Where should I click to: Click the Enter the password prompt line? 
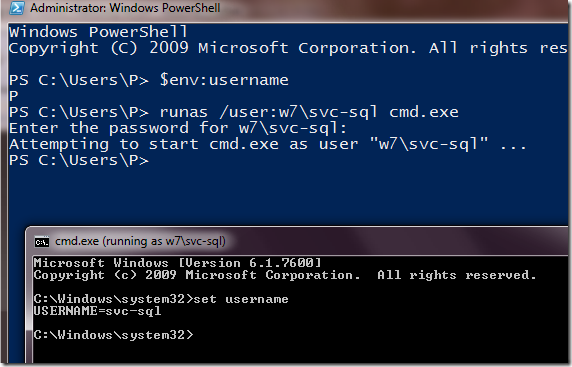click(178, 128)
